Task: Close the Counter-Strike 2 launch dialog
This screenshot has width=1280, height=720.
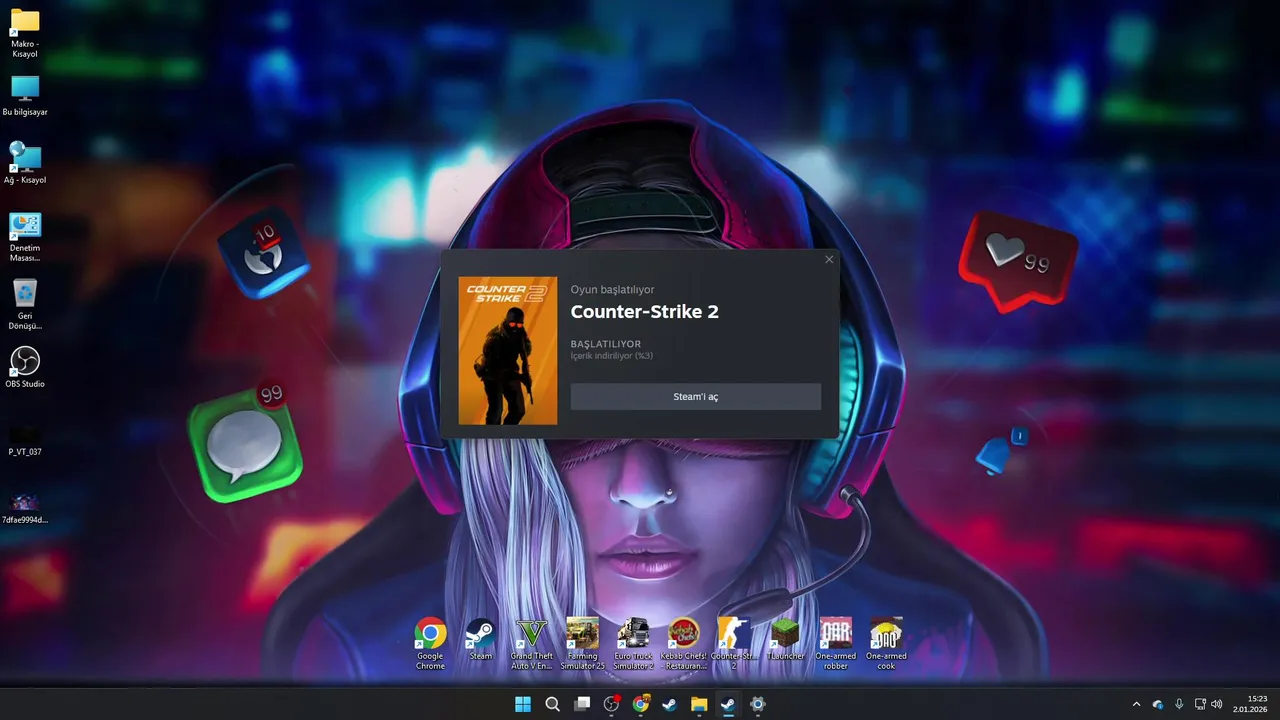Action: click(829, 260)
